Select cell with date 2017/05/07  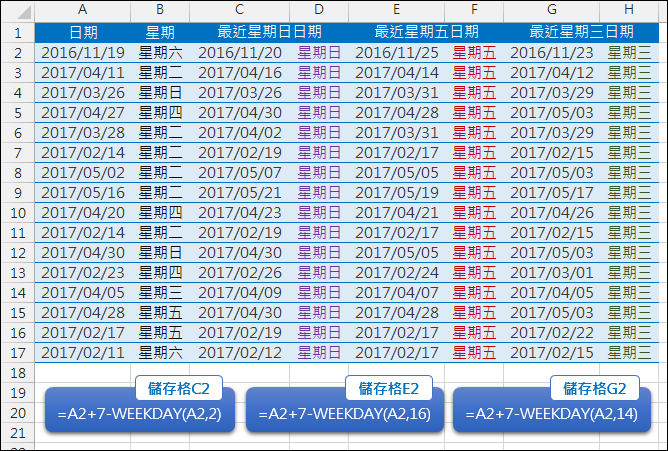(x=240, y=173)
